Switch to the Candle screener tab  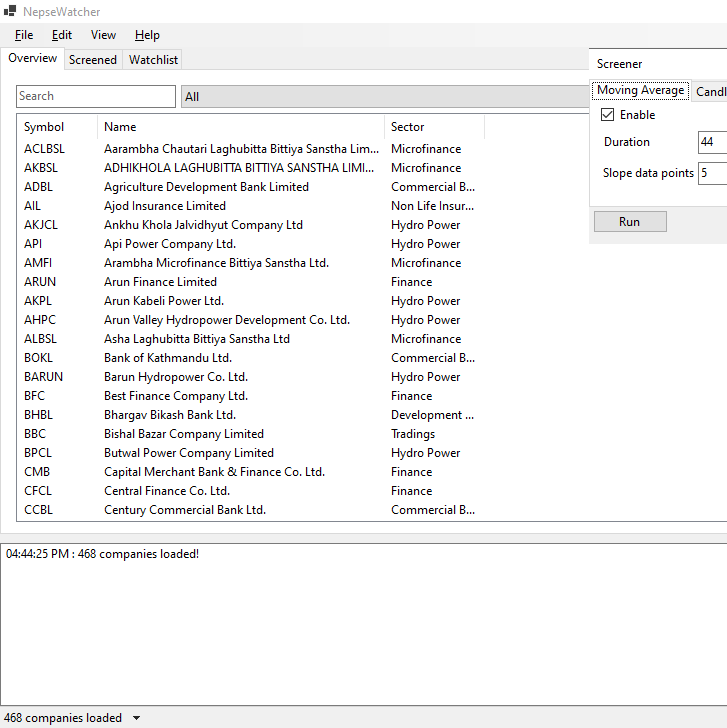click(711, 92)
